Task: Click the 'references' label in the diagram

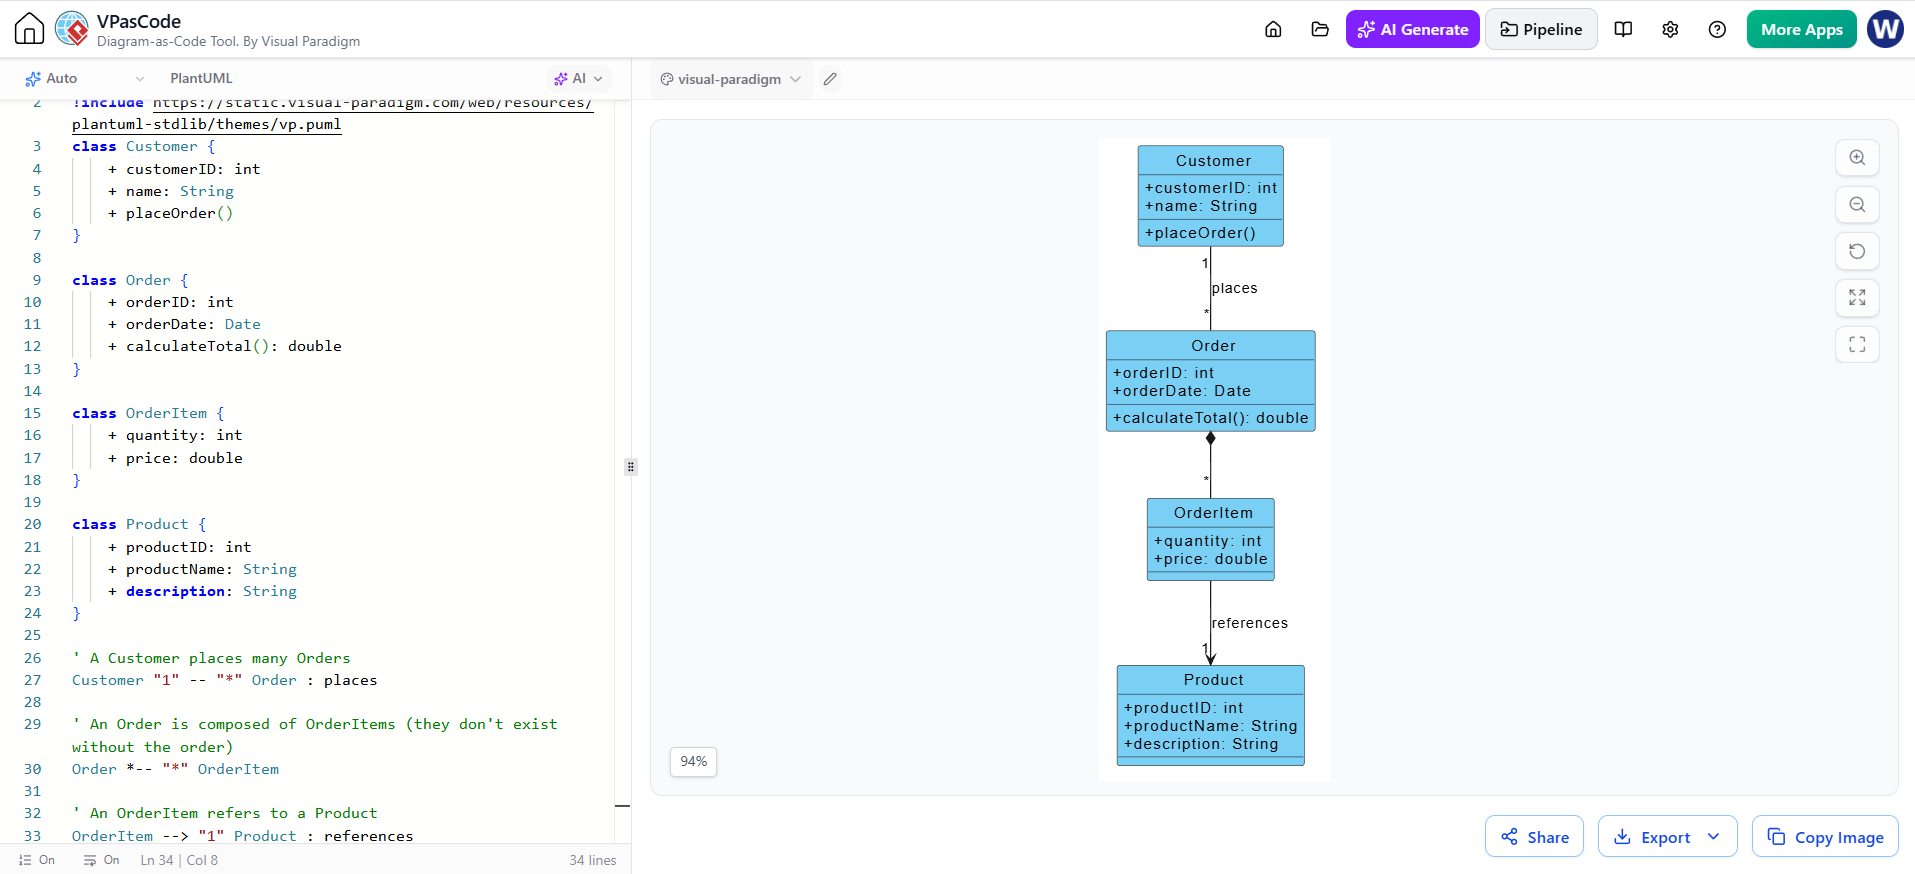Action: [1250, 623]
